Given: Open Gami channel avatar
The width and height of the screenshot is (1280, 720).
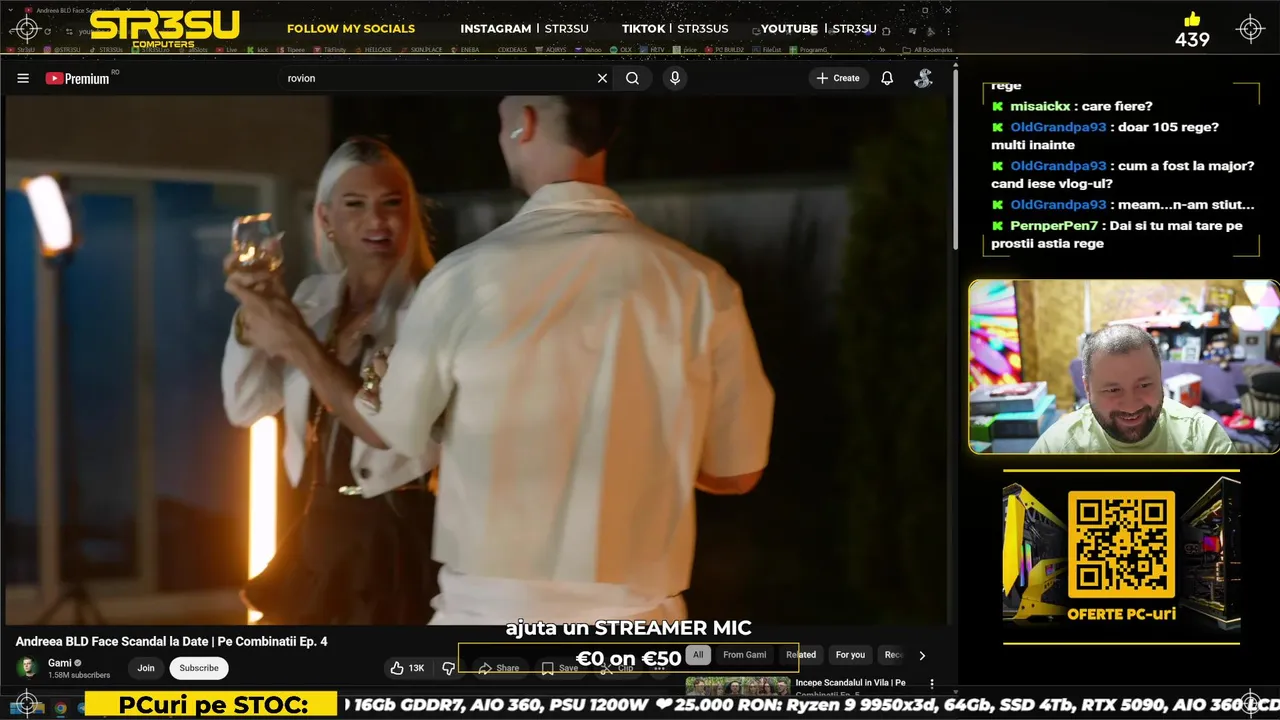Looking at the screenshot, I should pyautogui.click(x=28, y=668).
